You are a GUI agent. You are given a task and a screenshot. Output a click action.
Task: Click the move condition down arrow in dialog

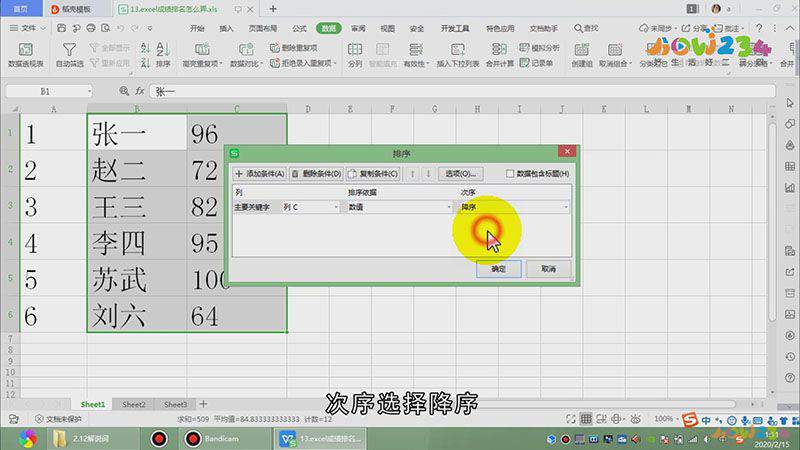[x=428, y=174]
